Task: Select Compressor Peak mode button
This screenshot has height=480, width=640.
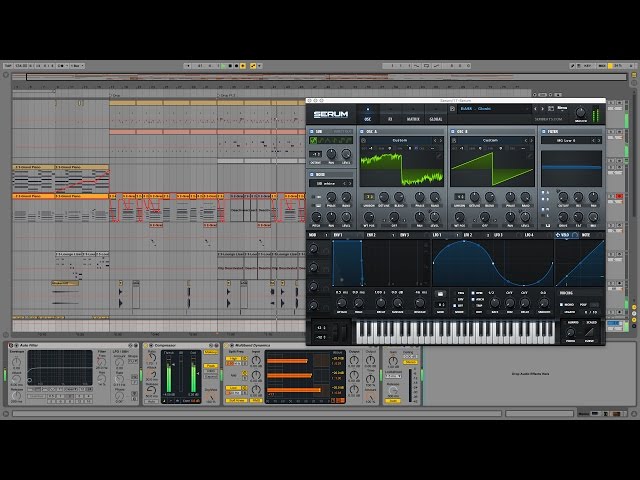Action: (x=211, y=366)
